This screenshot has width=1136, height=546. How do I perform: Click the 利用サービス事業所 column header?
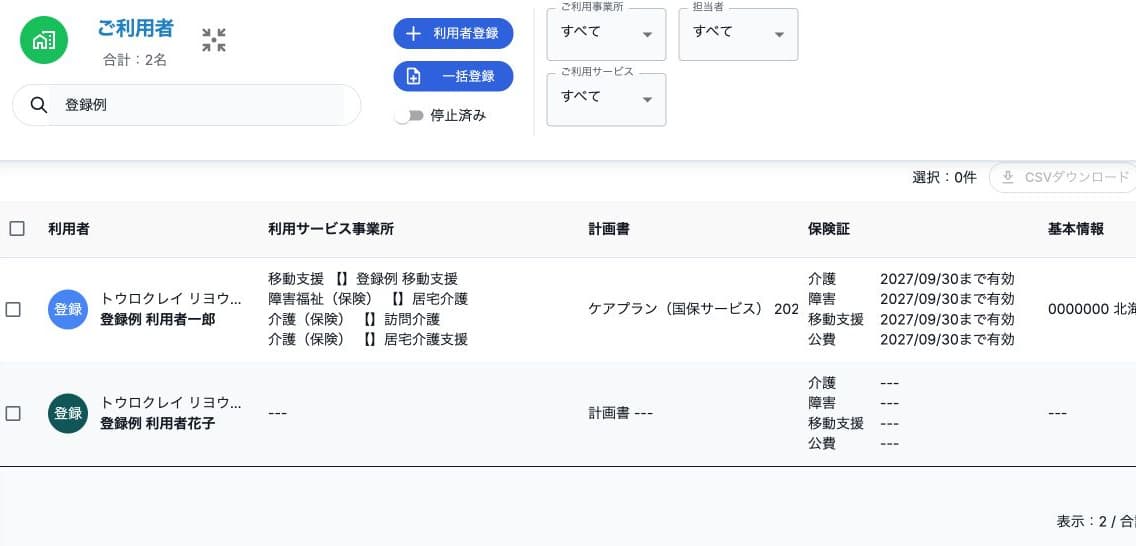[330, 229]
